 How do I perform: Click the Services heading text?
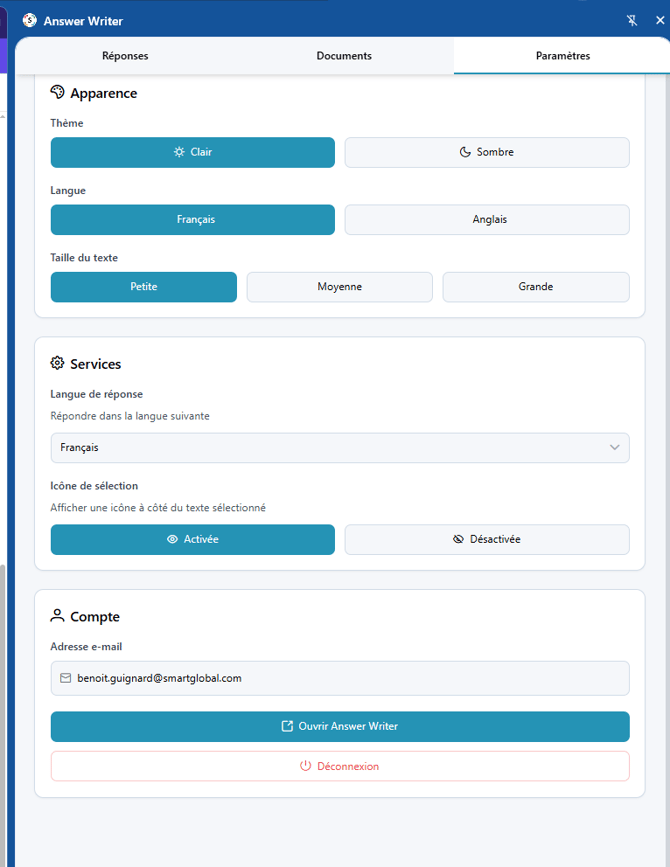coord(96,364)
